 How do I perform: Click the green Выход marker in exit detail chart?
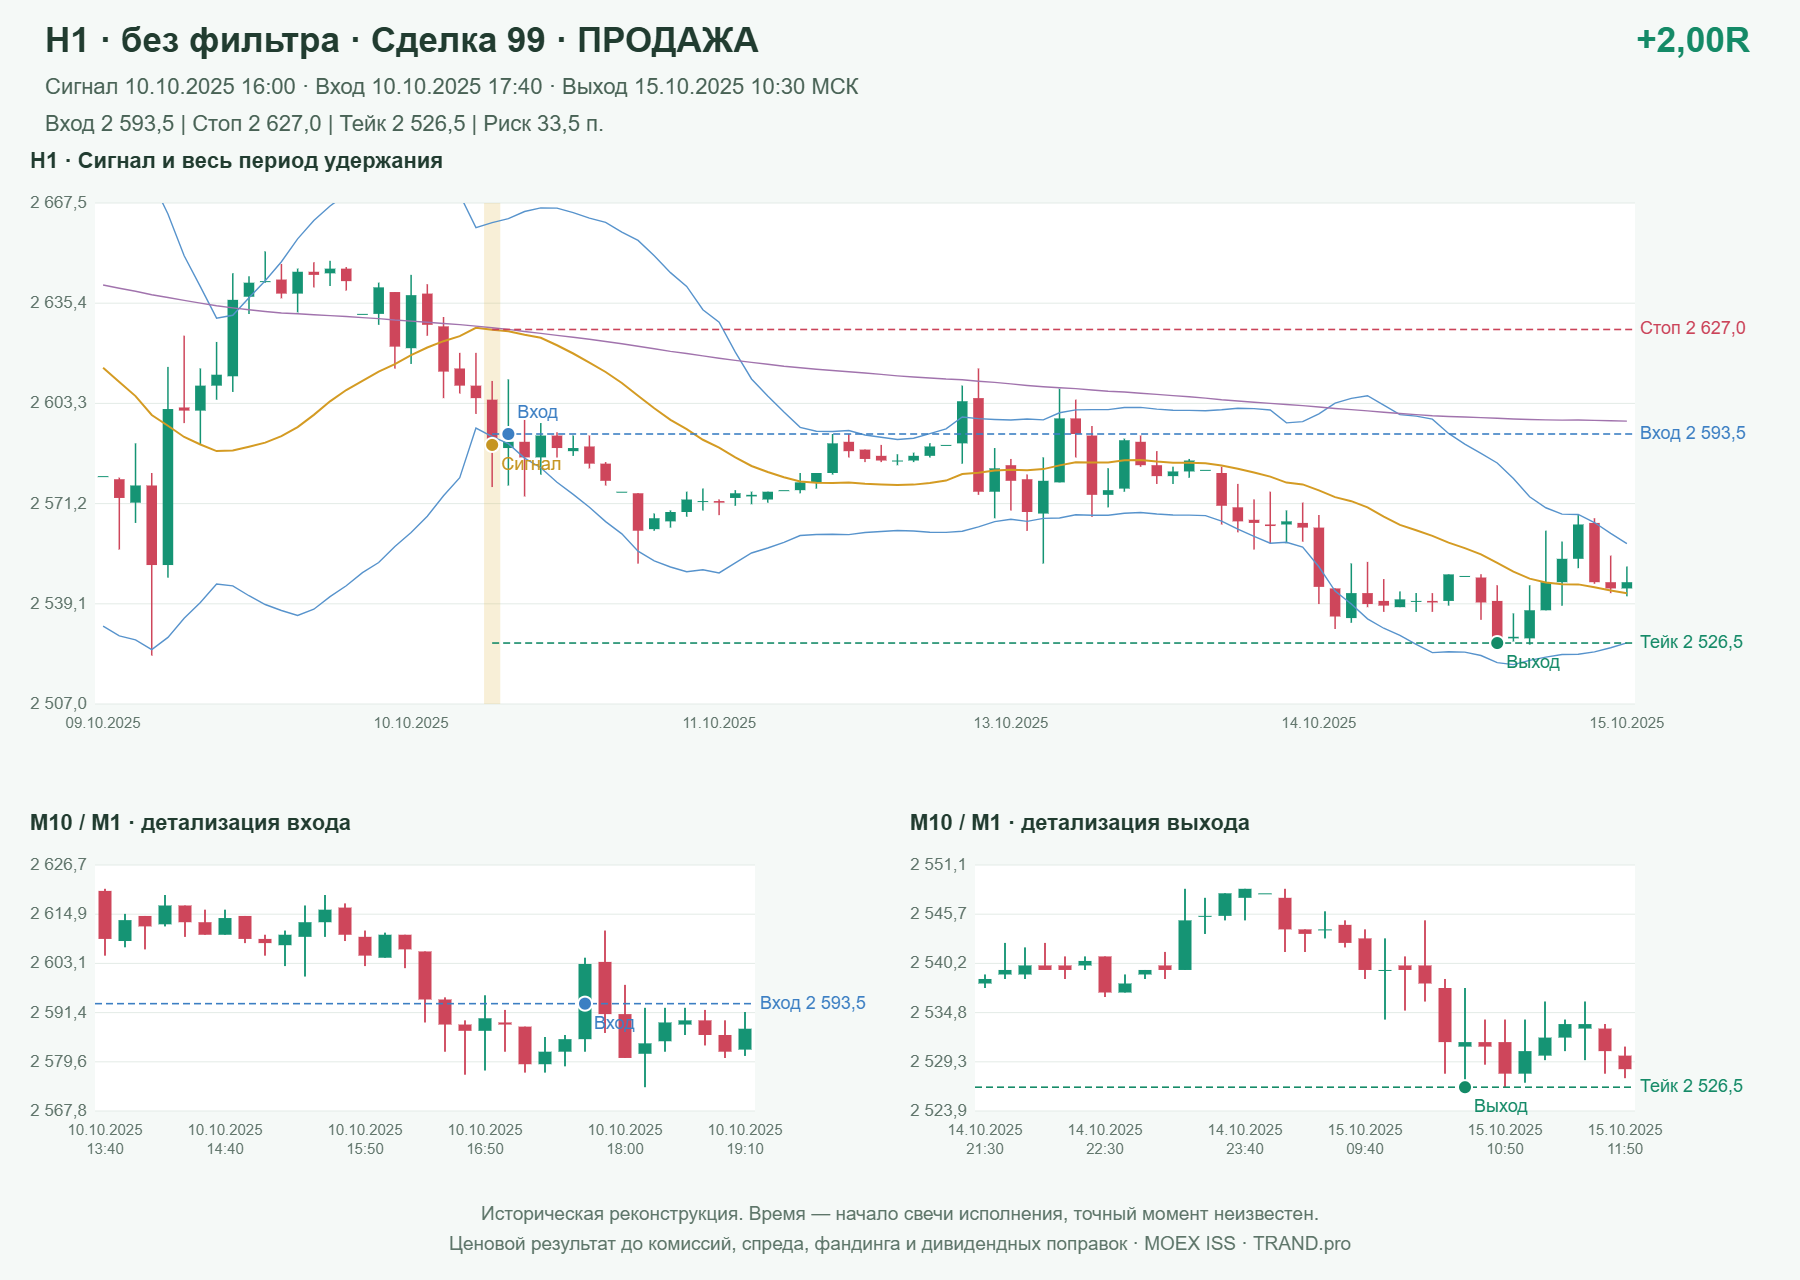click(1465, 1087)
